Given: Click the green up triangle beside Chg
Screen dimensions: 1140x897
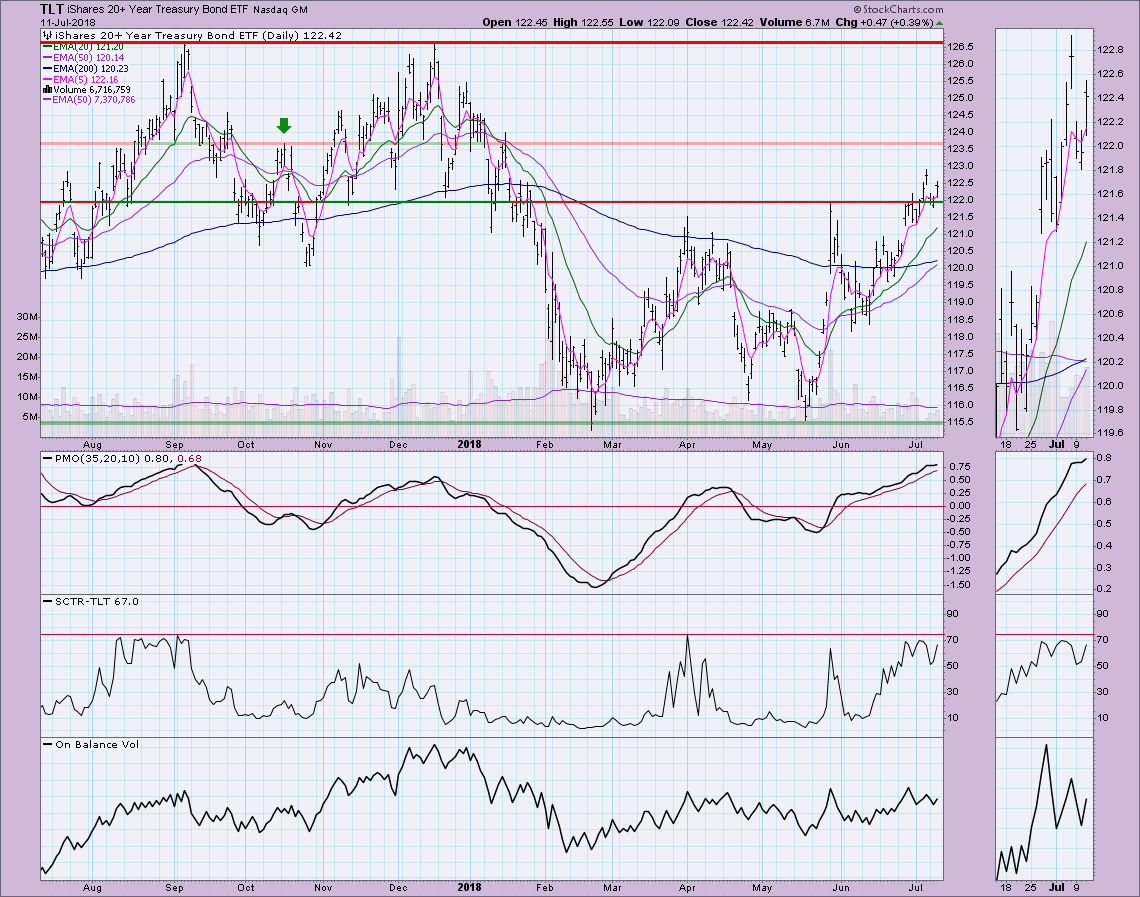Looking at the screenshot, I should pyautogui.click(x=941, y=22).
